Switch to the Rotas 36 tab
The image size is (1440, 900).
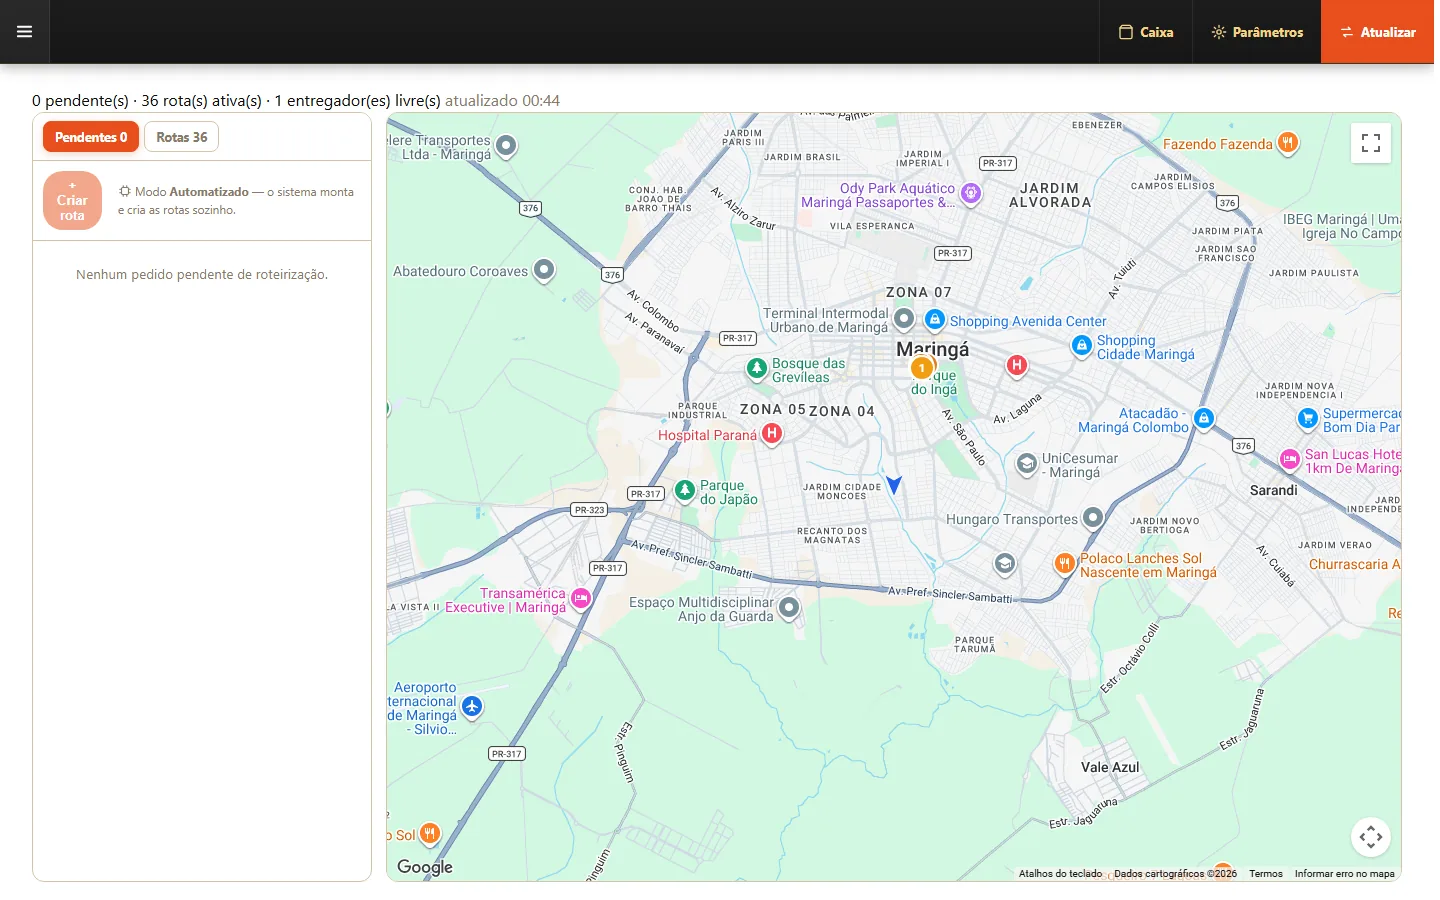(182, 137)
